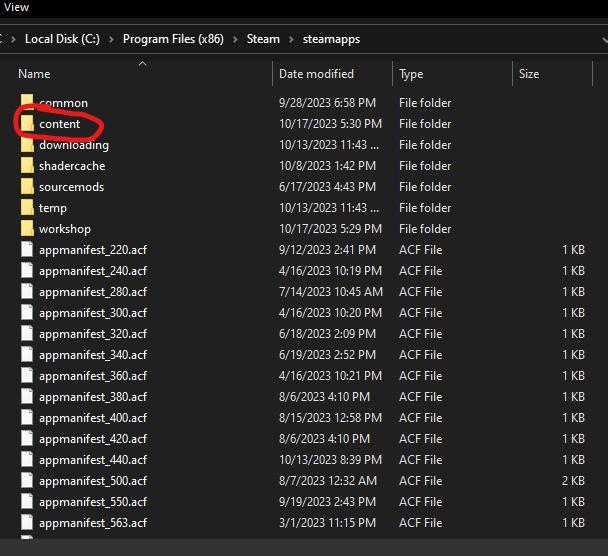Go to Program Files (x86) breadcrumb
This screenshot has width=608, height=556.
click(173, 39)
